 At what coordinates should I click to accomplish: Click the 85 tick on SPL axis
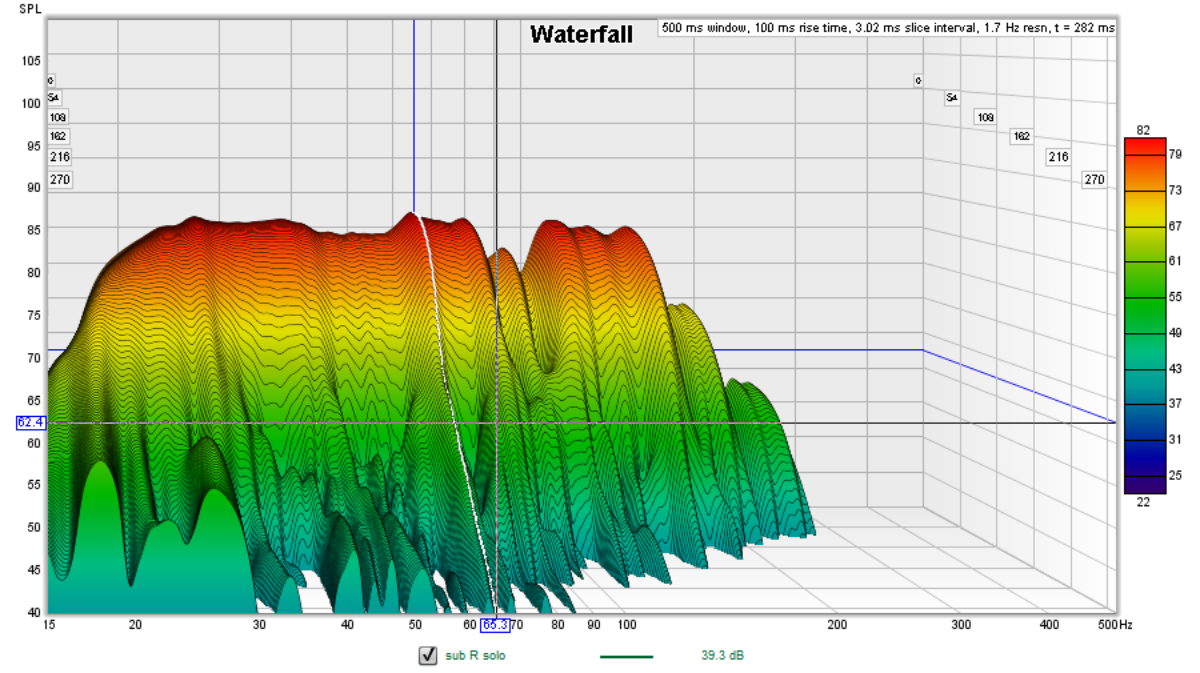click(32, 230)
